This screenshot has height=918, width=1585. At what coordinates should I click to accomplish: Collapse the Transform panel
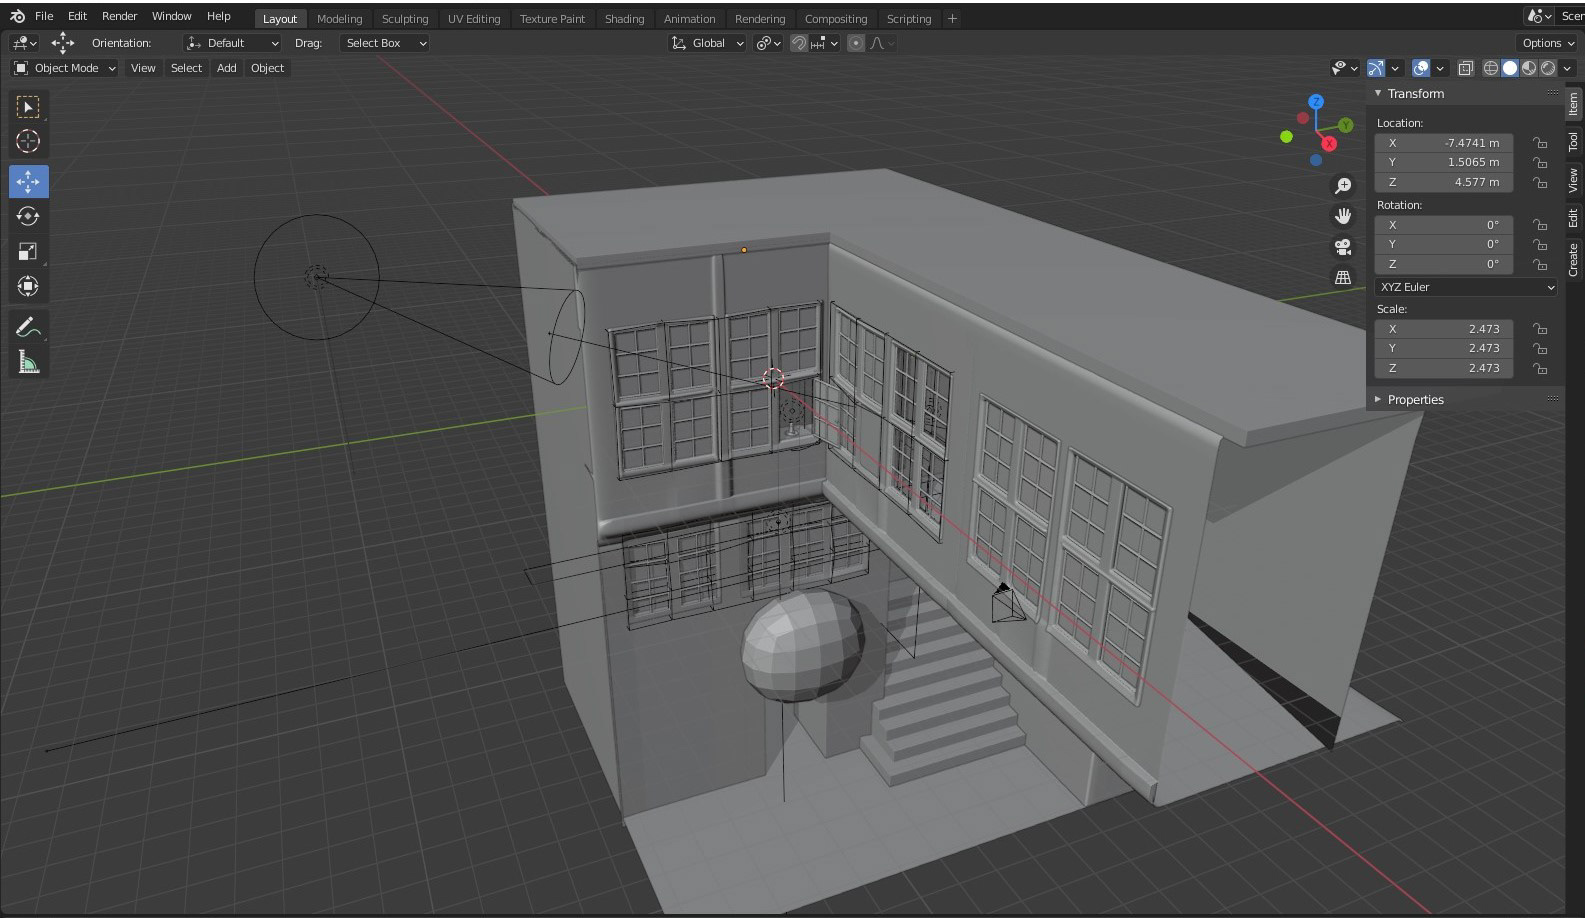pyautogui.click(x=1378, y=93)
